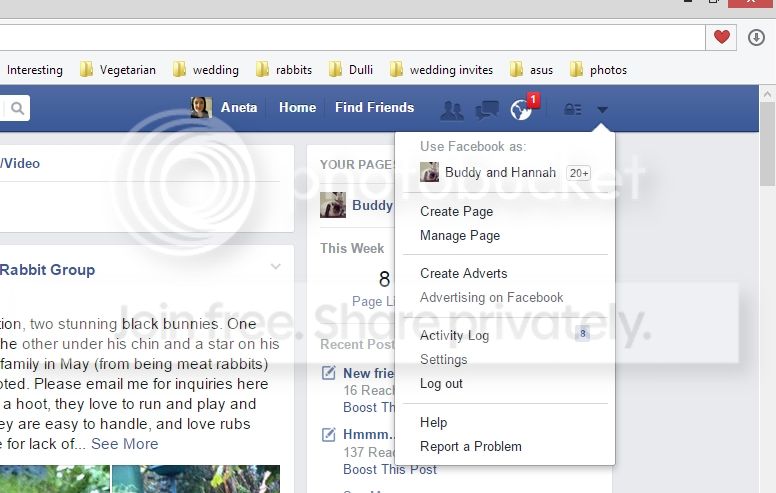This screenshot has width=776, height=493.
Task: Open the Vegetarian bookmarks folder
Action: [x=117, y=70]
